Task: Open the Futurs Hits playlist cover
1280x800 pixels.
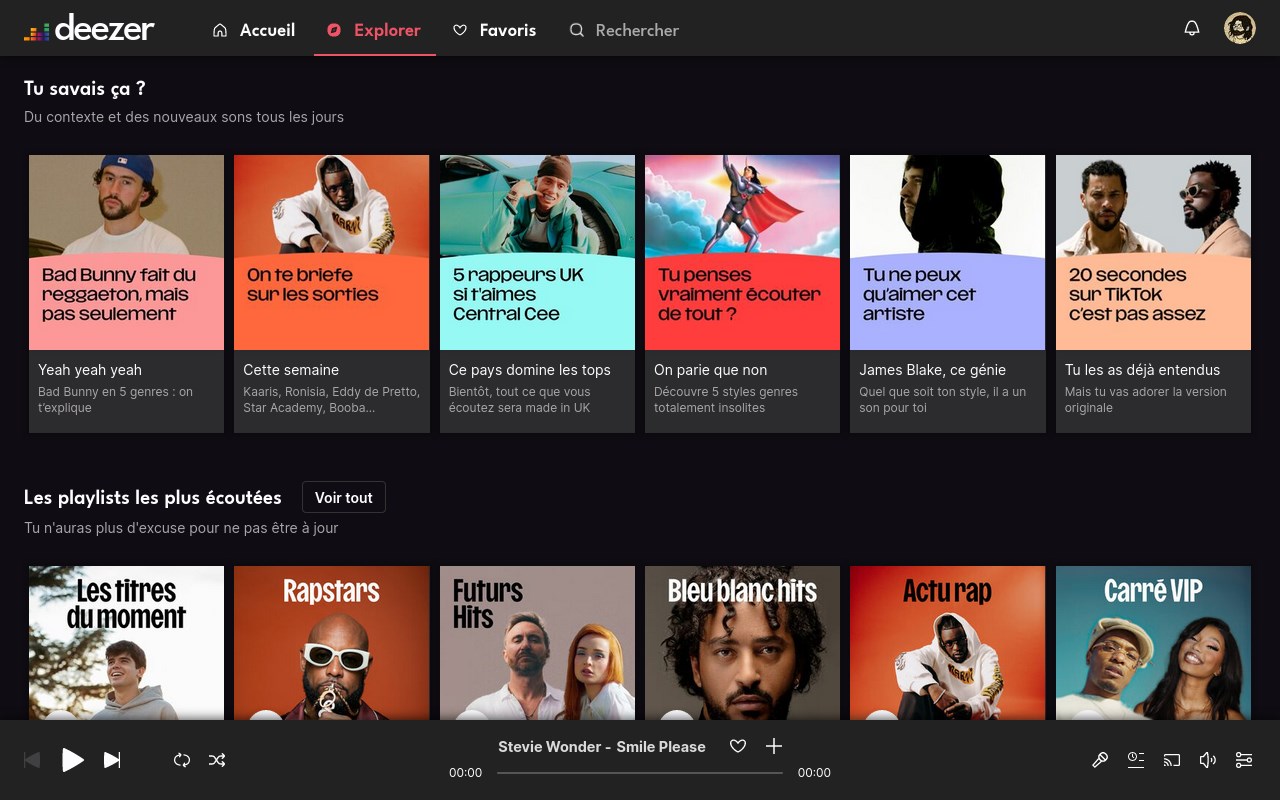Action: (537, 643)
